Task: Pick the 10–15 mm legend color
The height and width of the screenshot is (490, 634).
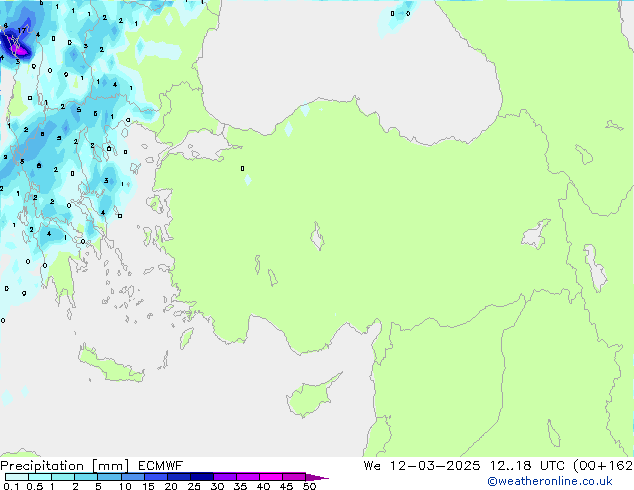Action: 132,477
